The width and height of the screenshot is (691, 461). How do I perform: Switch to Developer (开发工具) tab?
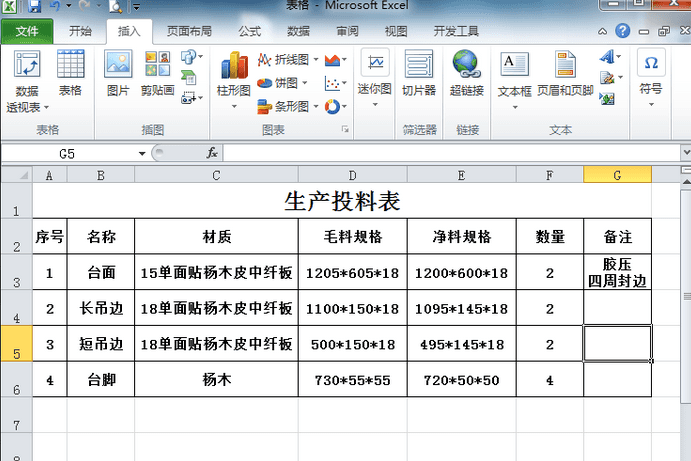(456, 31)
